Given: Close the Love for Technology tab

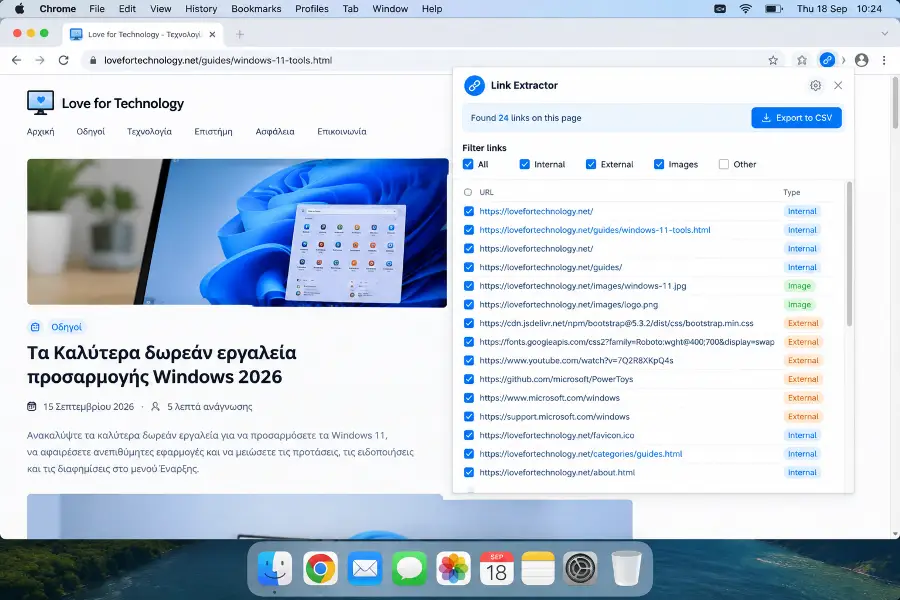Looking at the screenshot, I should tap(212, 34).
